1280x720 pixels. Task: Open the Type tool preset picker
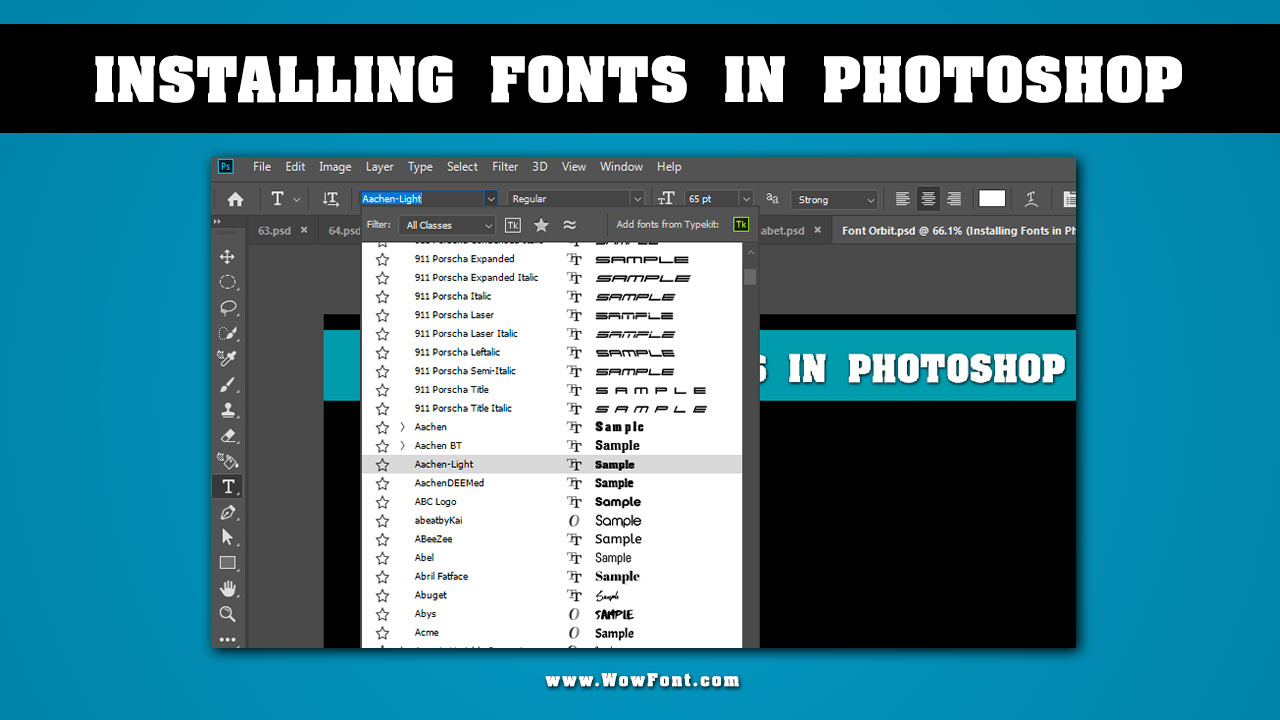pos(285,199)
